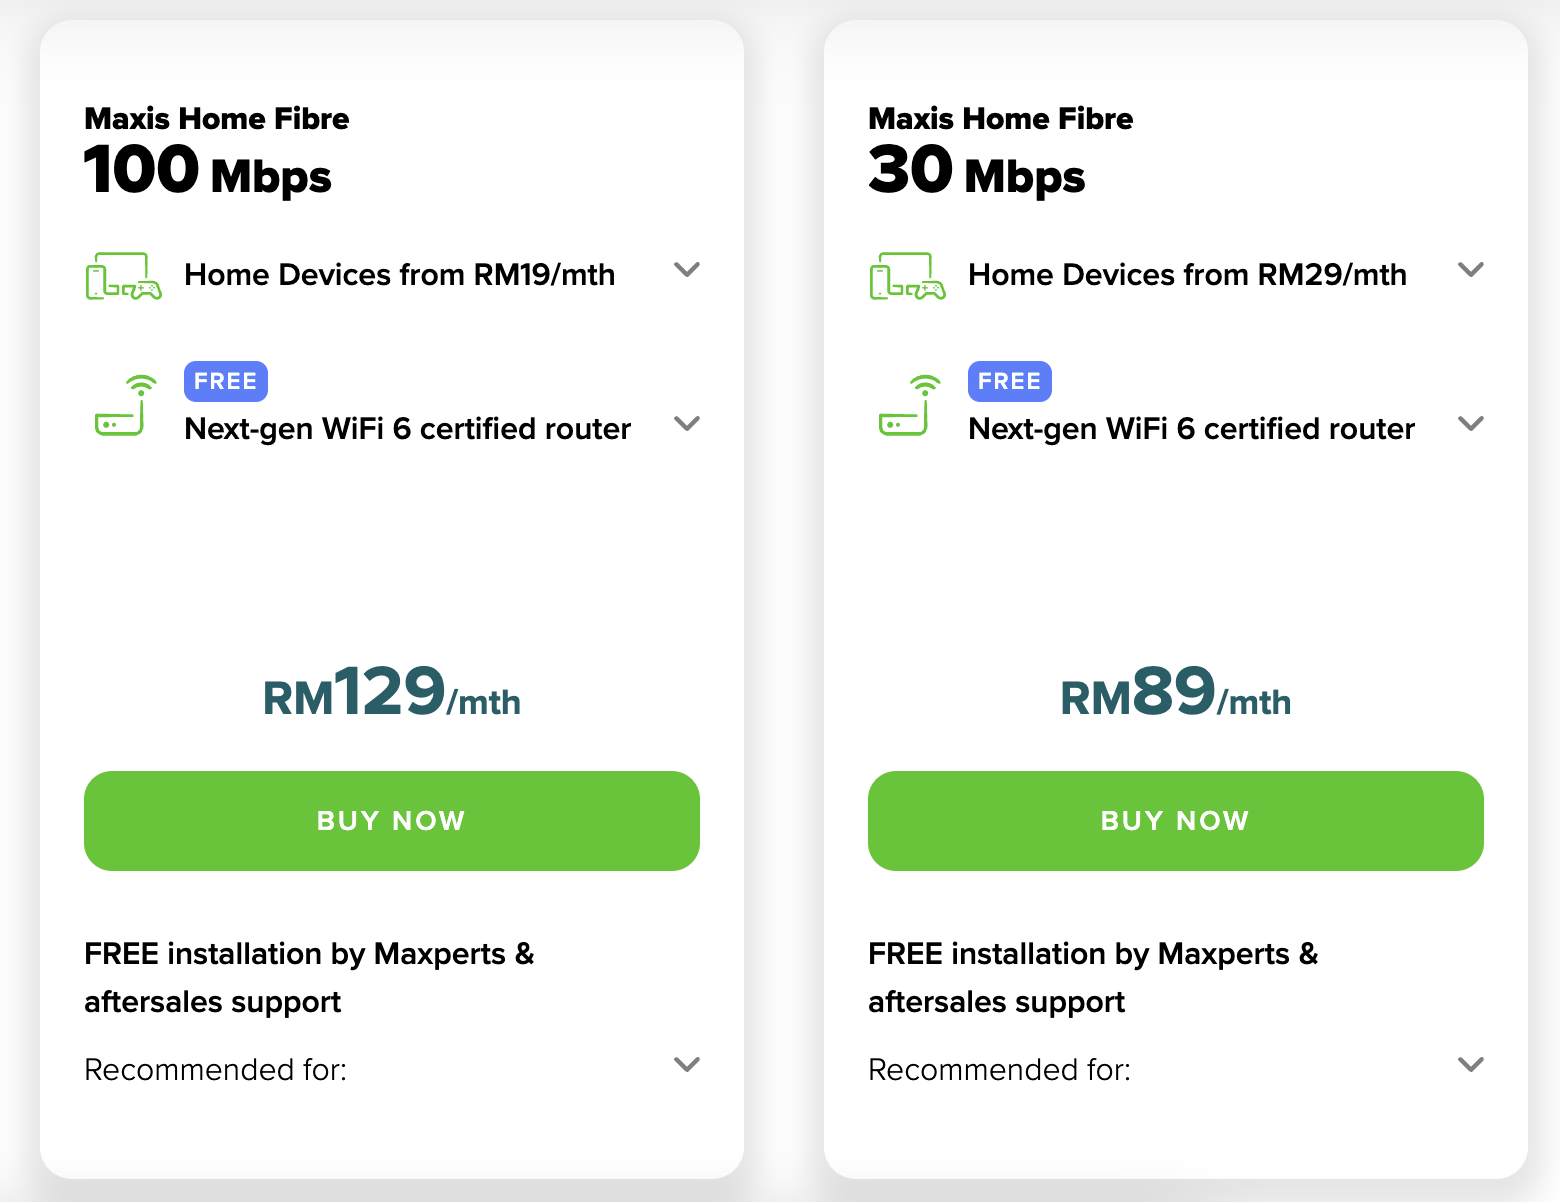This screenshot has height=1202, width=1560.
Task: Expand WiFi 6 router details, 100 Mbps plan
Action: tap(687, 424)
